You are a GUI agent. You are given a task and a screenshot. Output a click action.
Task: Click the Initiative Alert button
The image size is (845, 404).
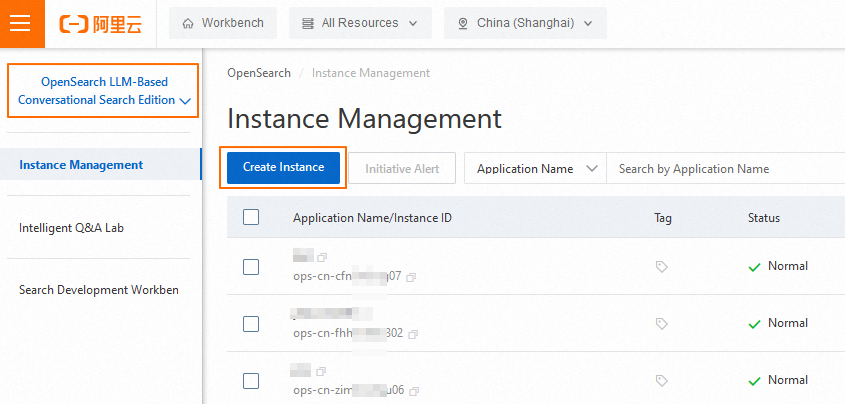tap(402, 169)
